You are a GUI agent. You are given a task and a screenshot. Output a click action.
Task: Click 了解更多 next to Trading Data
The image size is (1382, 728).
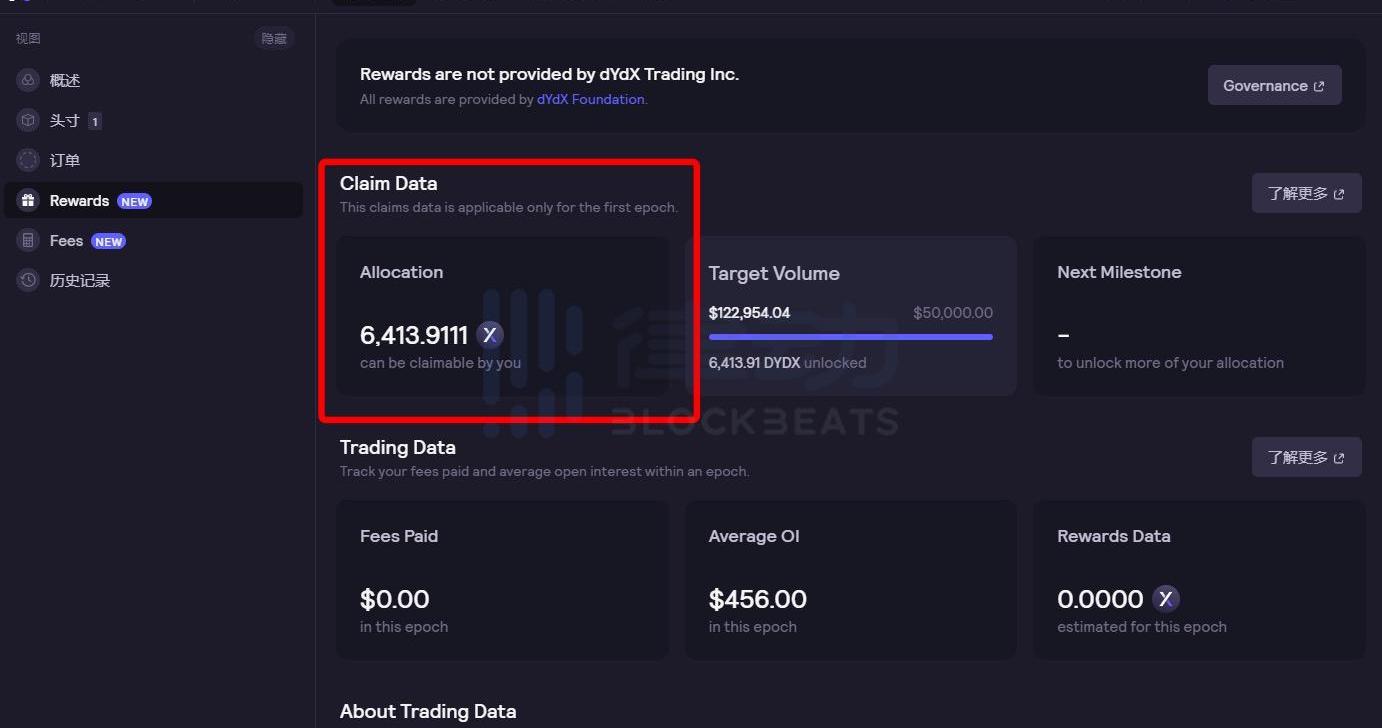[x=1306, y=457]
